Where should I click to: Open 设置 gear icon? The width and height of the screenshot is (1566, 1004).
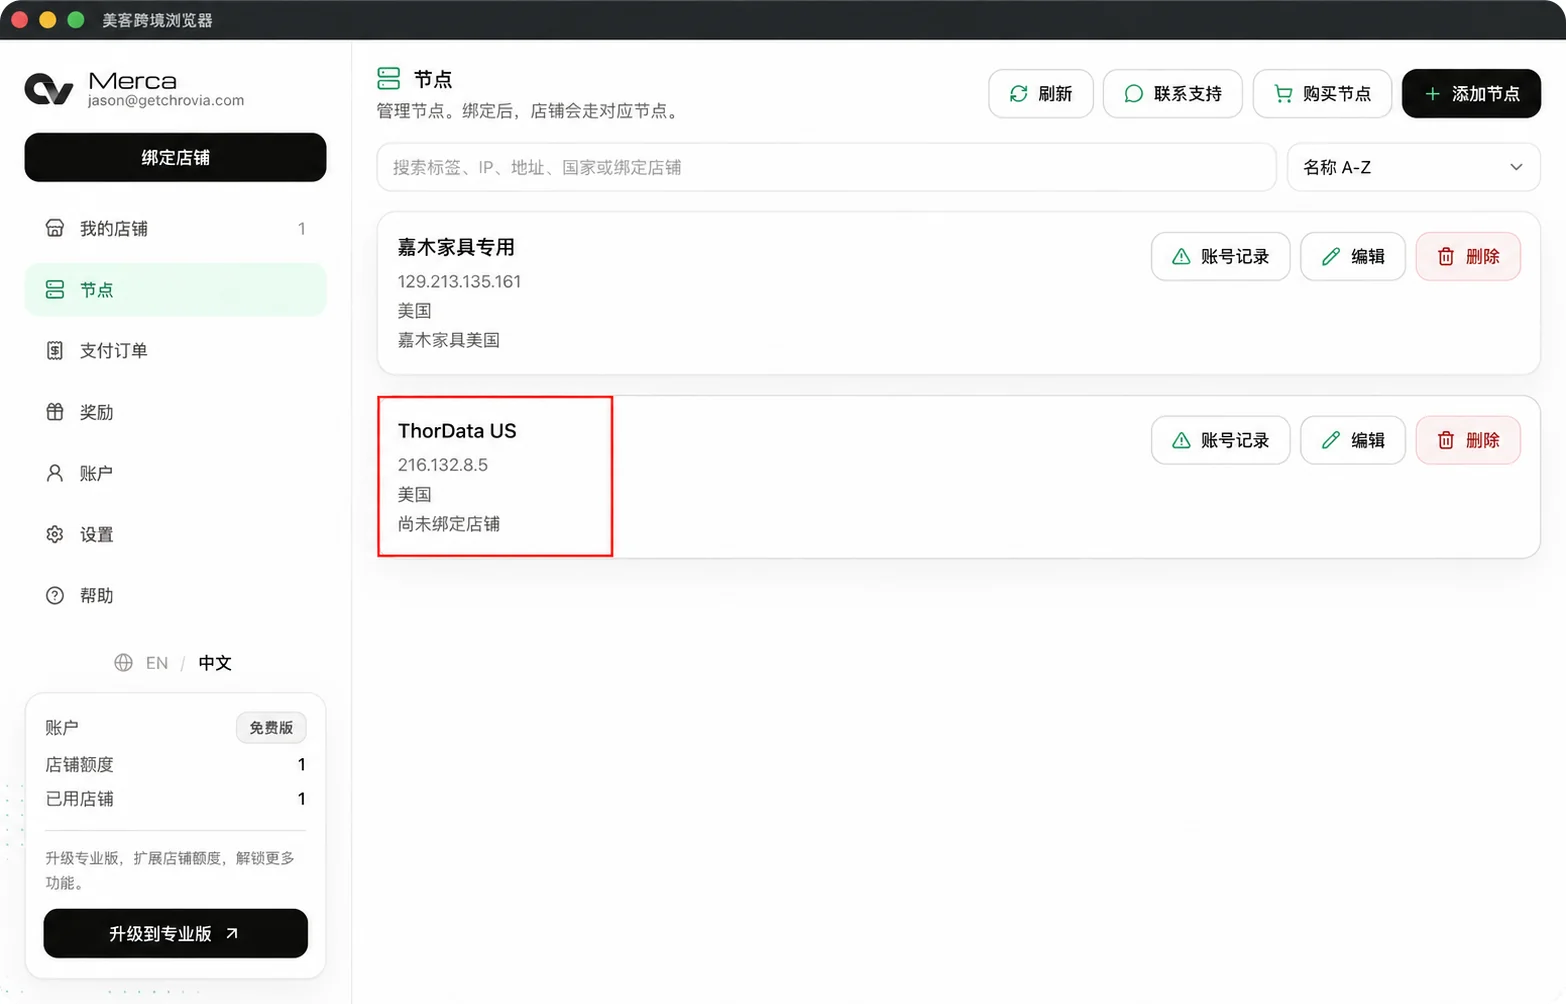coord(55,534)
